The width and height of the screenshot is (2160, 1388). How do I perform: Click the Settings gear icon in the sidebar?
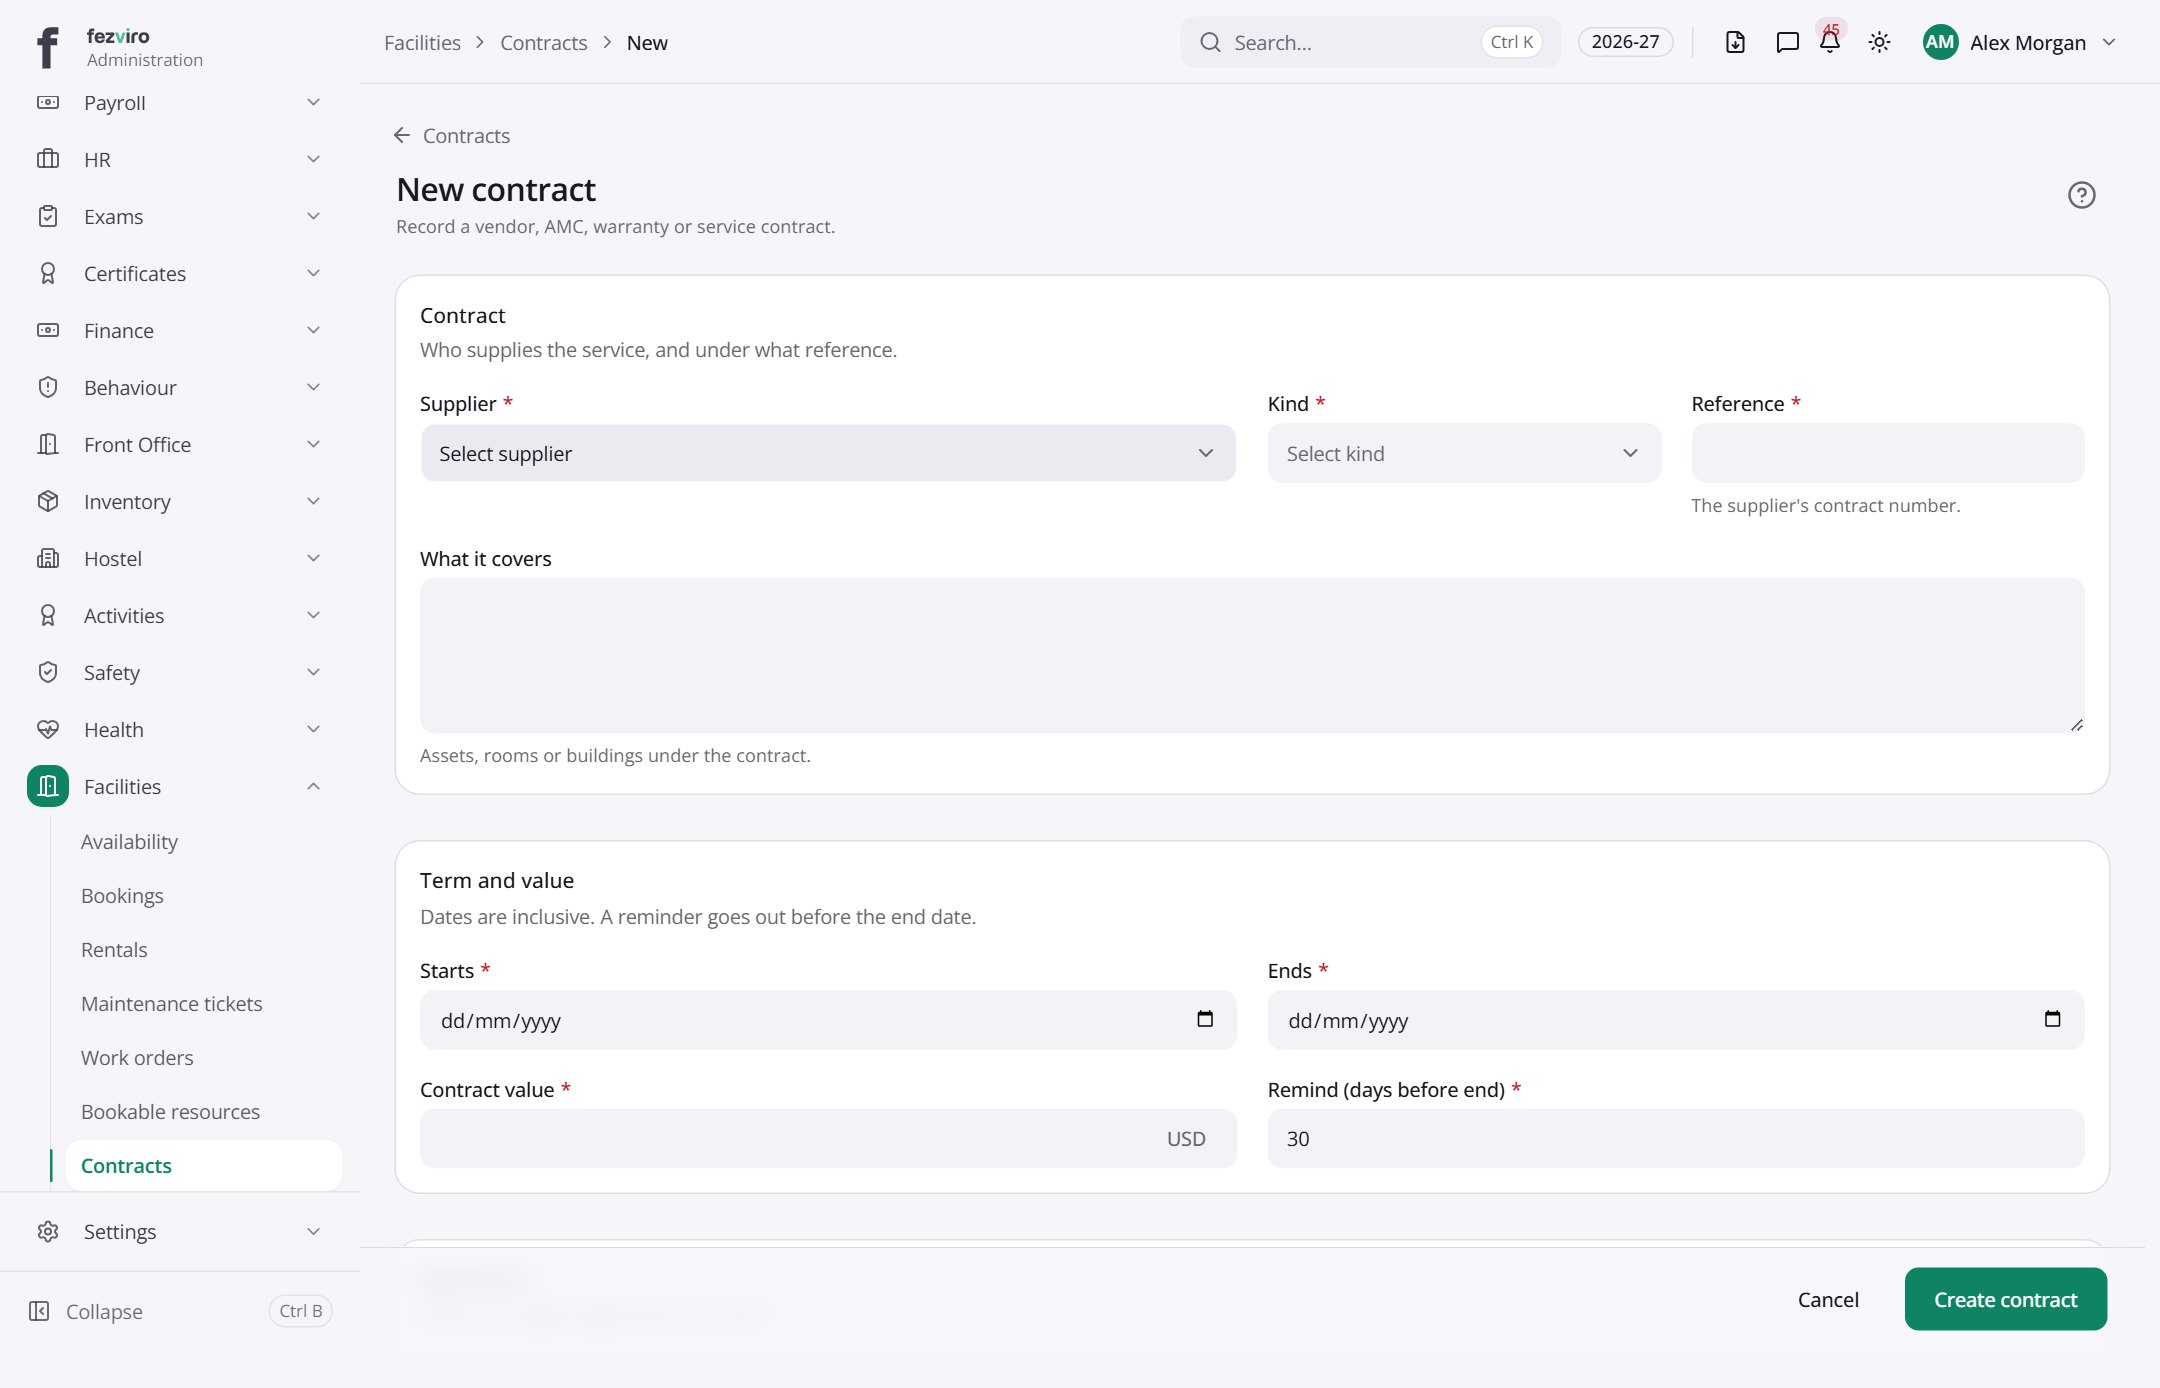coord(48,1231)
